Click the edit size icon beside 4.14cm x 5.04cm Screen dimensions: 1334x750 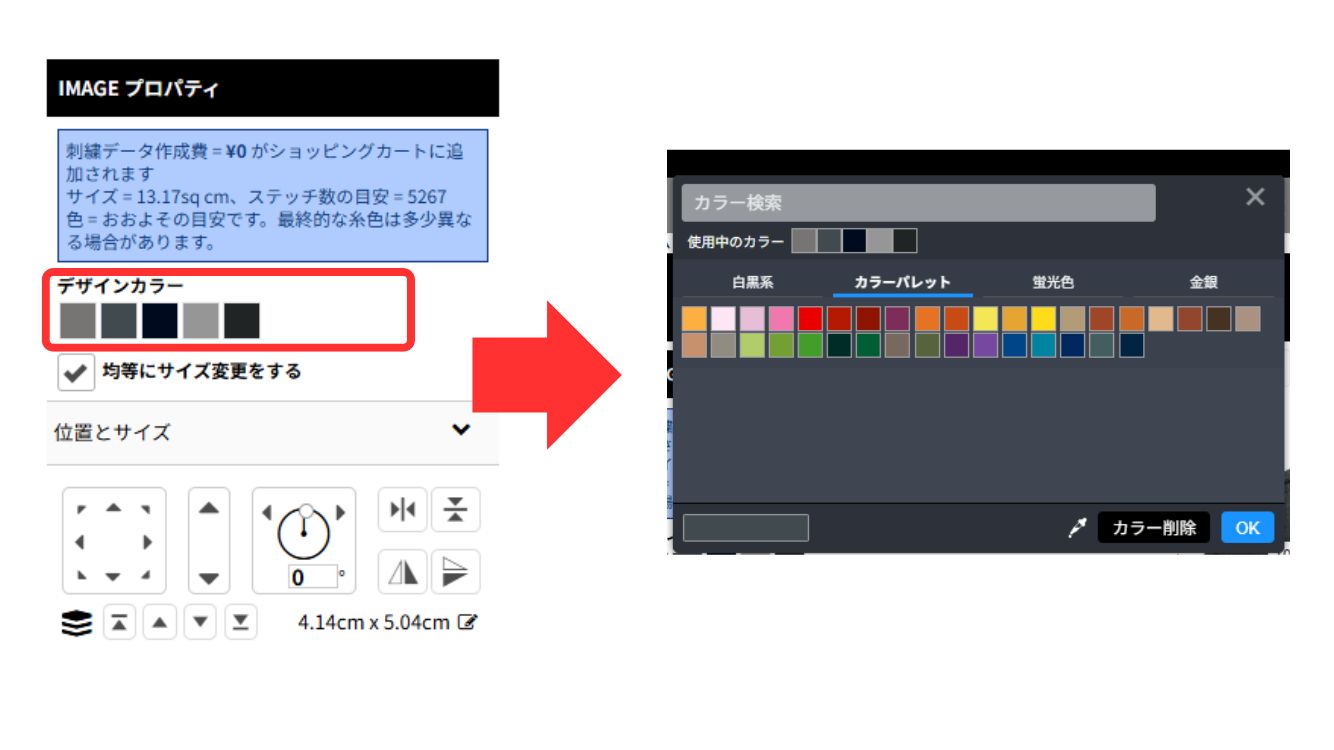point(467,622)
